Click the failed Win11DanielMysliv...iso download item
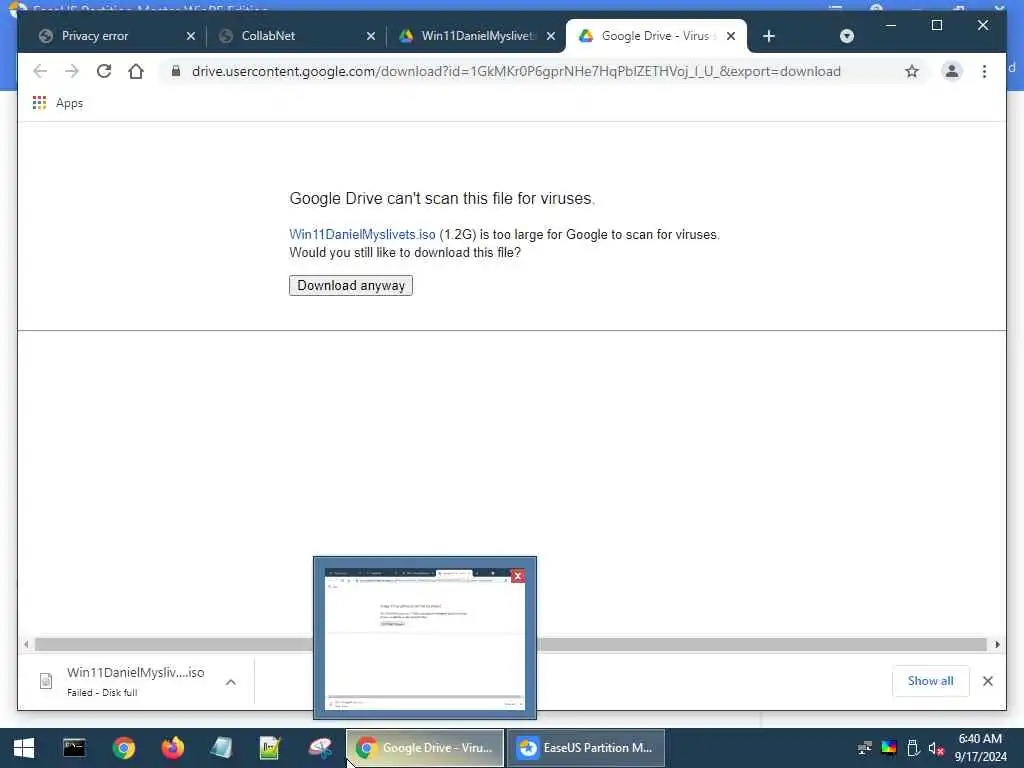 coord(135,681)
